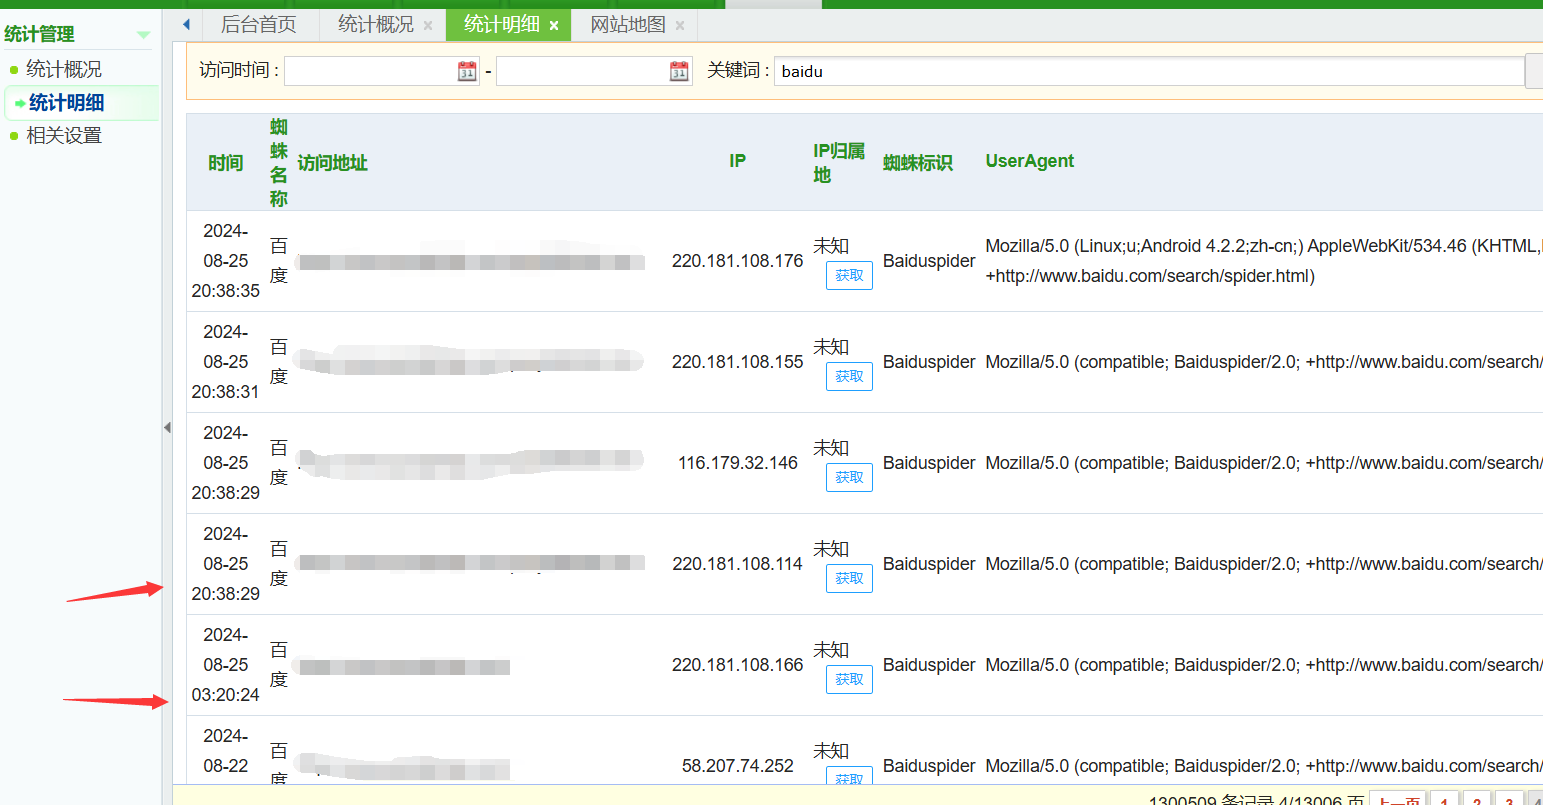Image resolution: width=1543 pixels, height=805 pixels.
Task: Click the 蜘蛛名称 column header
Action: [279, 163]
